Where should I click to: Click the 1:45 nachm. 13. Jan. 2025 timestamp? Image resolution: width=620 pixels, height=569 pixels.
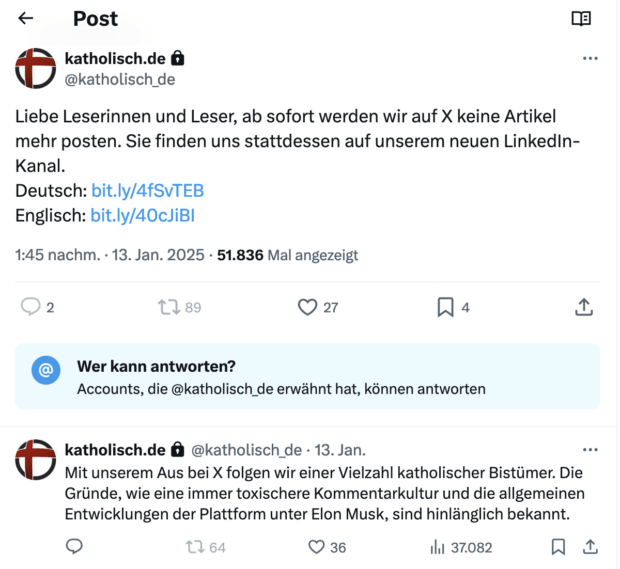pos(112,255)
